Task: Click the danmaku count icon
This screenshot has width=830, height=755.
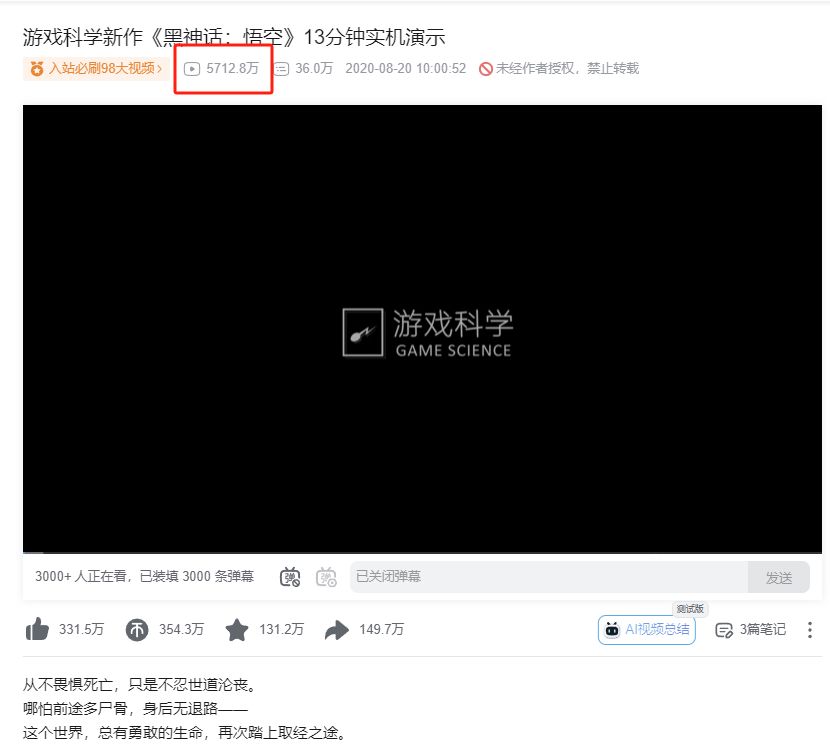Action: tap(281, 69)
